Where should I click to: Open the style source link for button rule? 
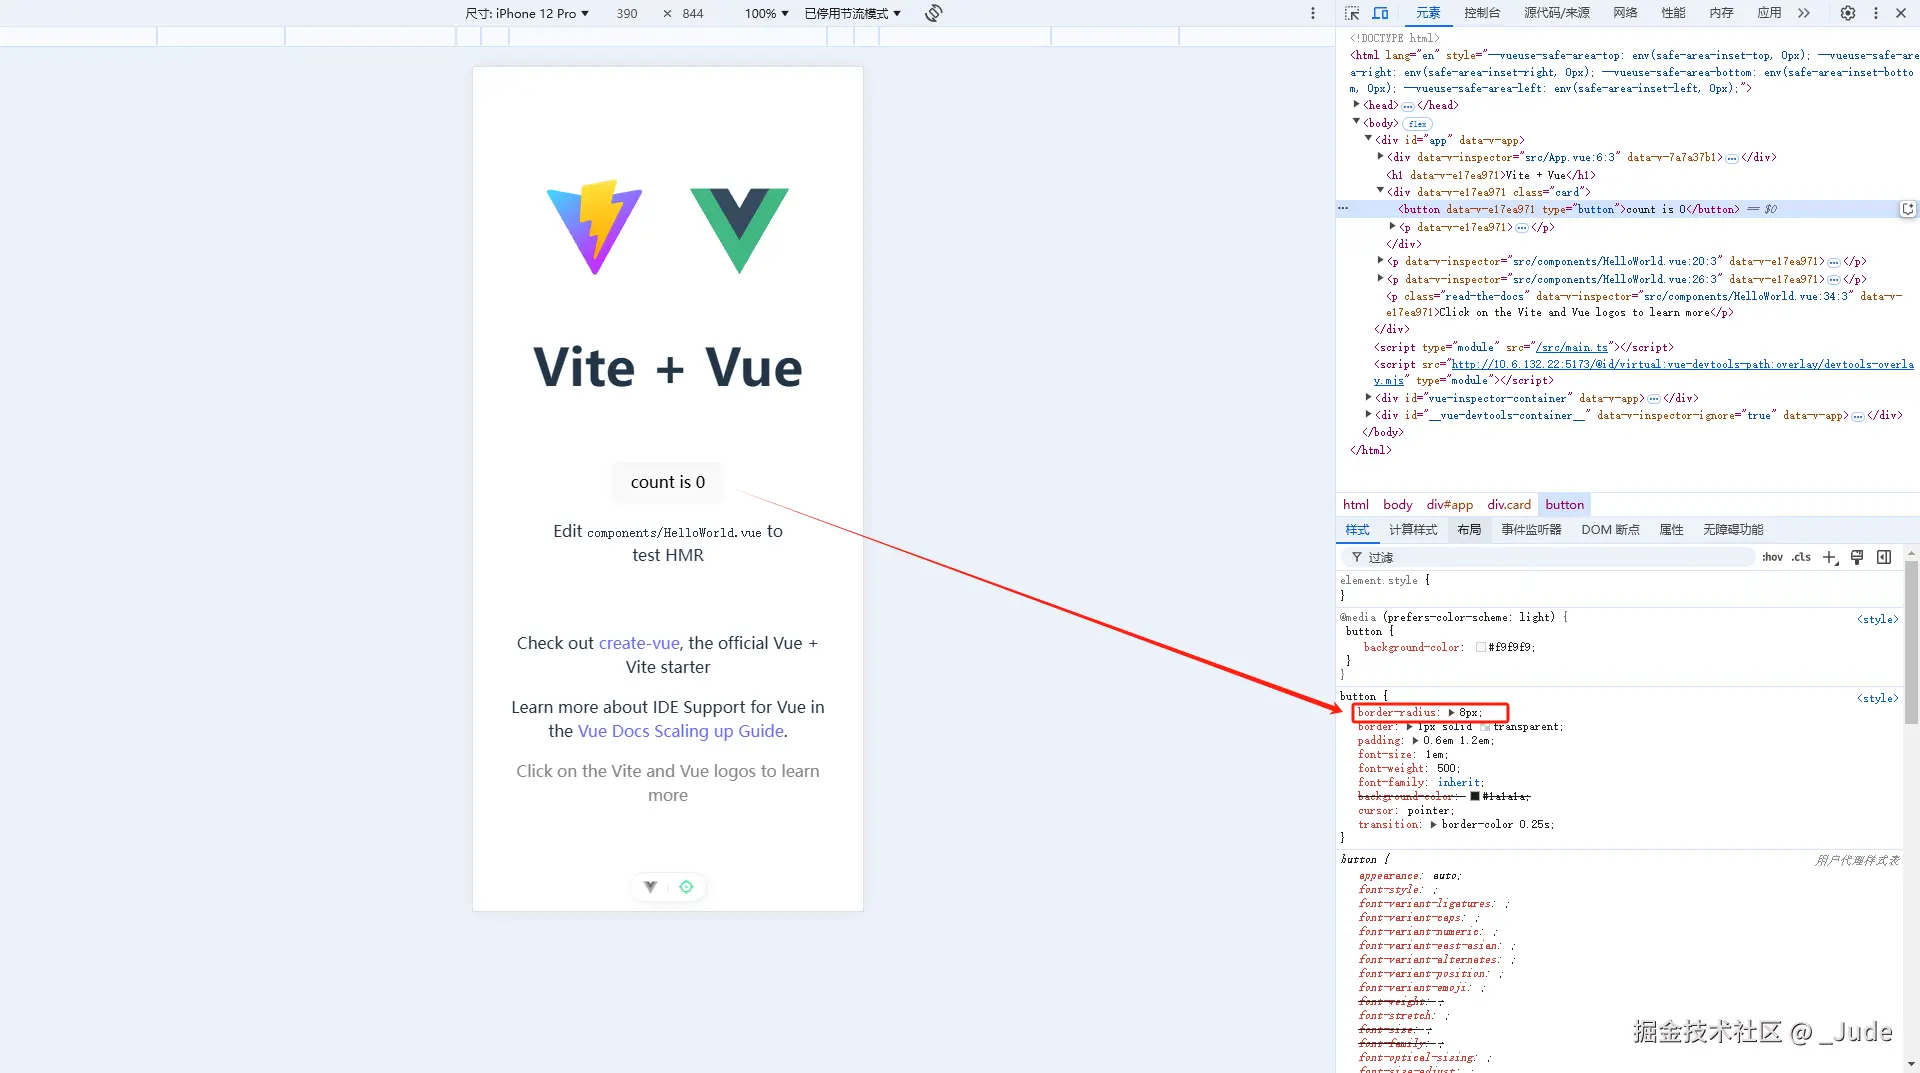tap(1877, 698)
